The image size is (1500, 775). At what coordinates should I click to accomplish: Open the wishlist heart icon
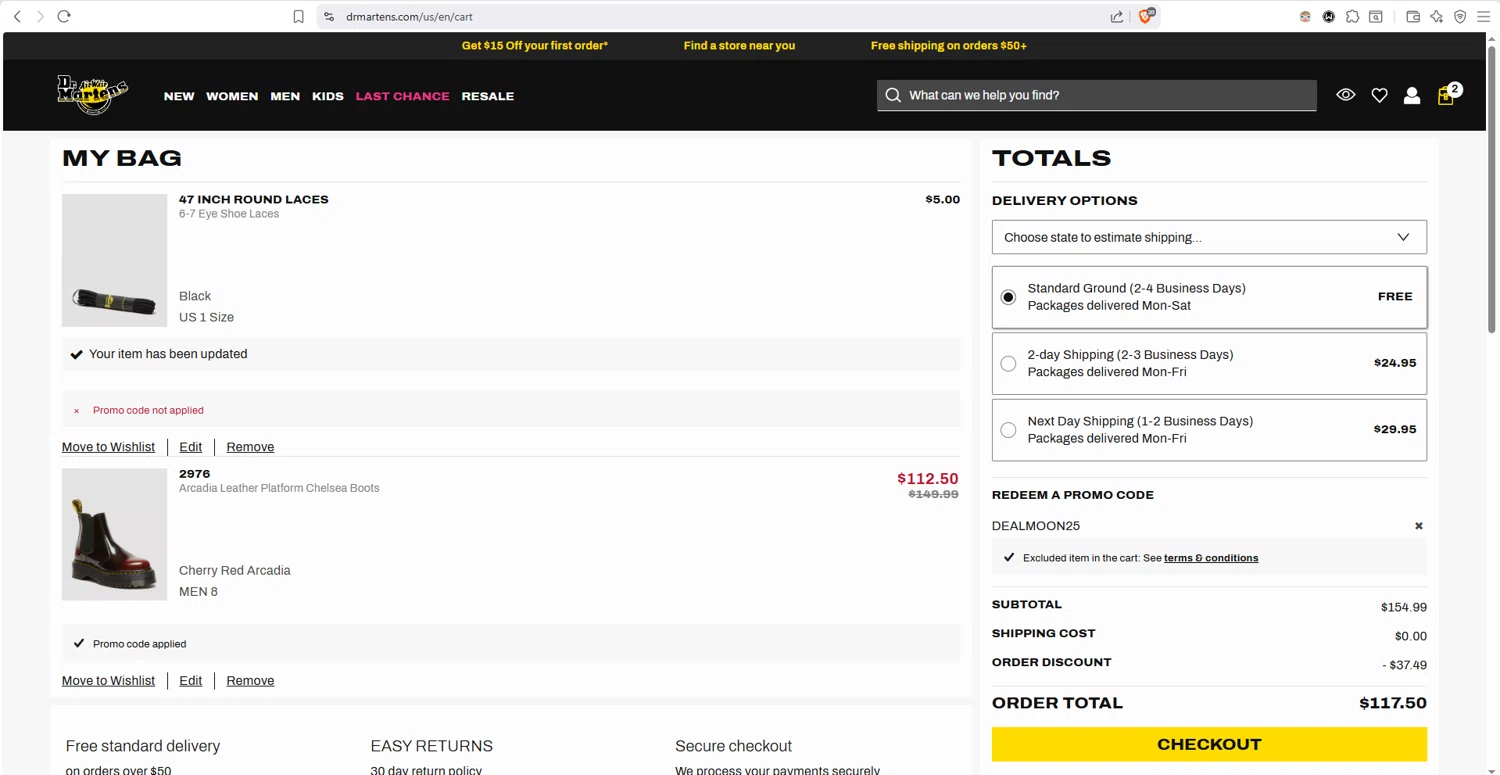1379,95
